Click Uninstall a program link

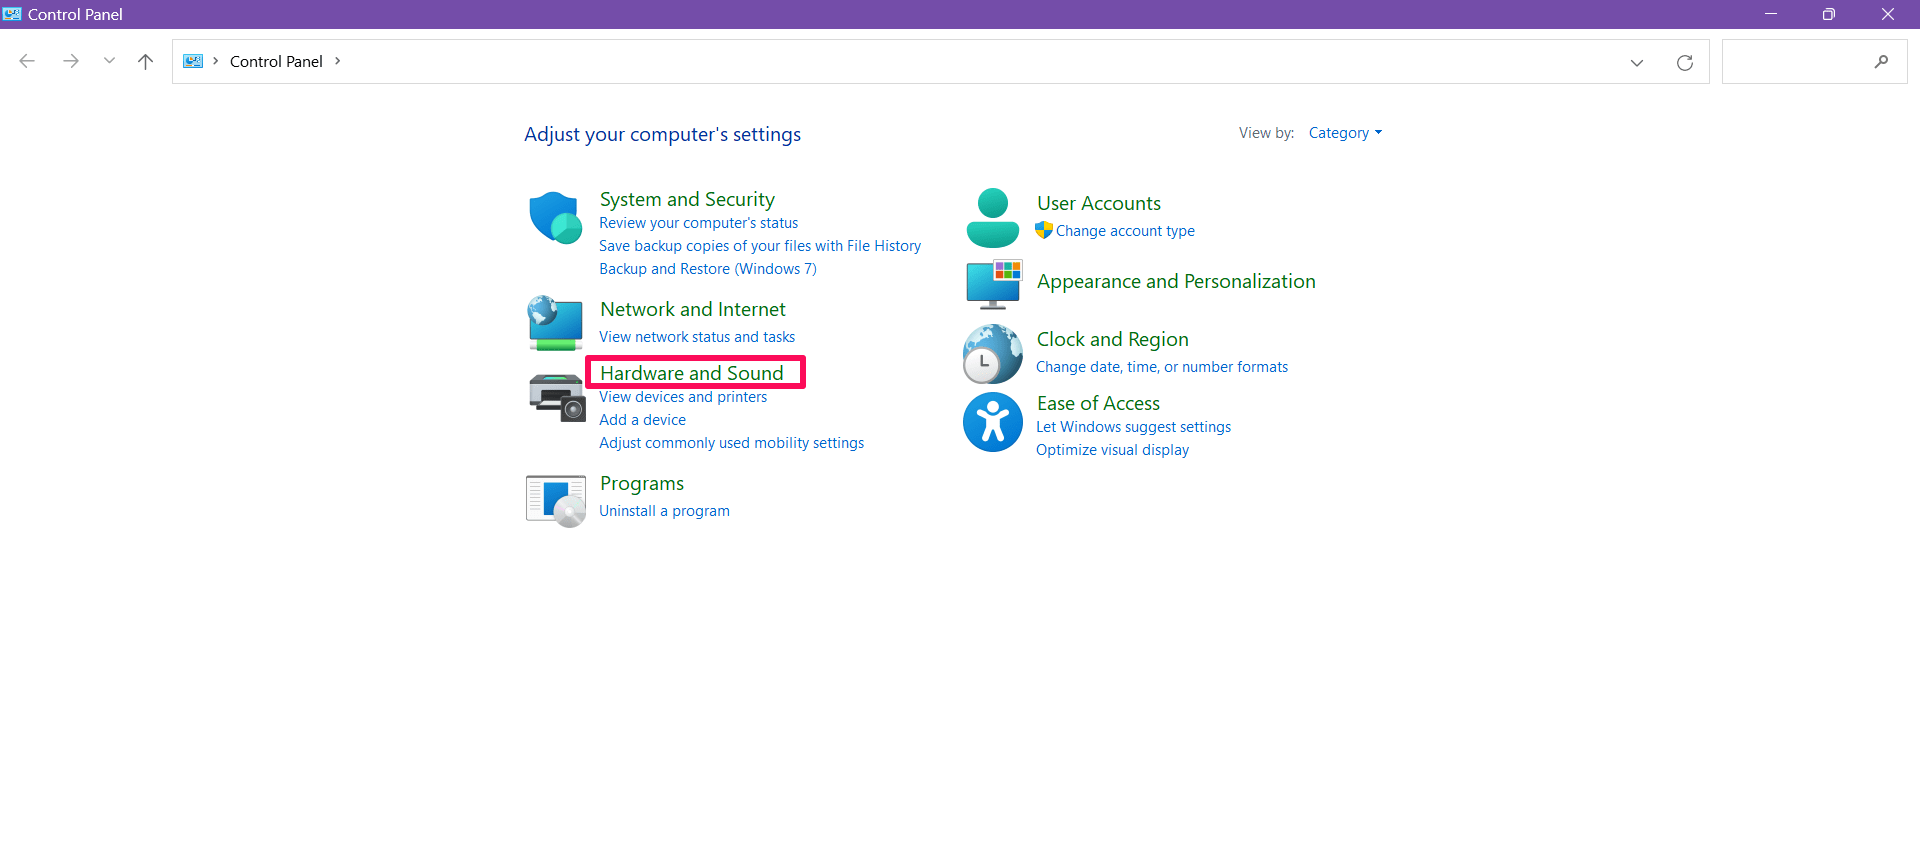click(664, 511)
